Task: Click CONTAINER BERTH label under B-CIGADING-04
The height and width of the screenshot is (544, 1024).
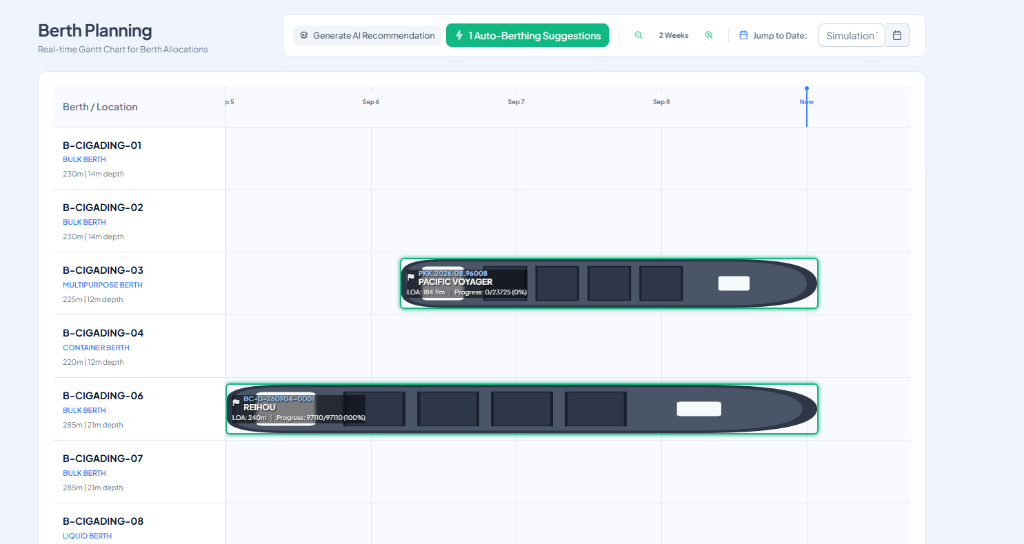Action: point(96,347)
